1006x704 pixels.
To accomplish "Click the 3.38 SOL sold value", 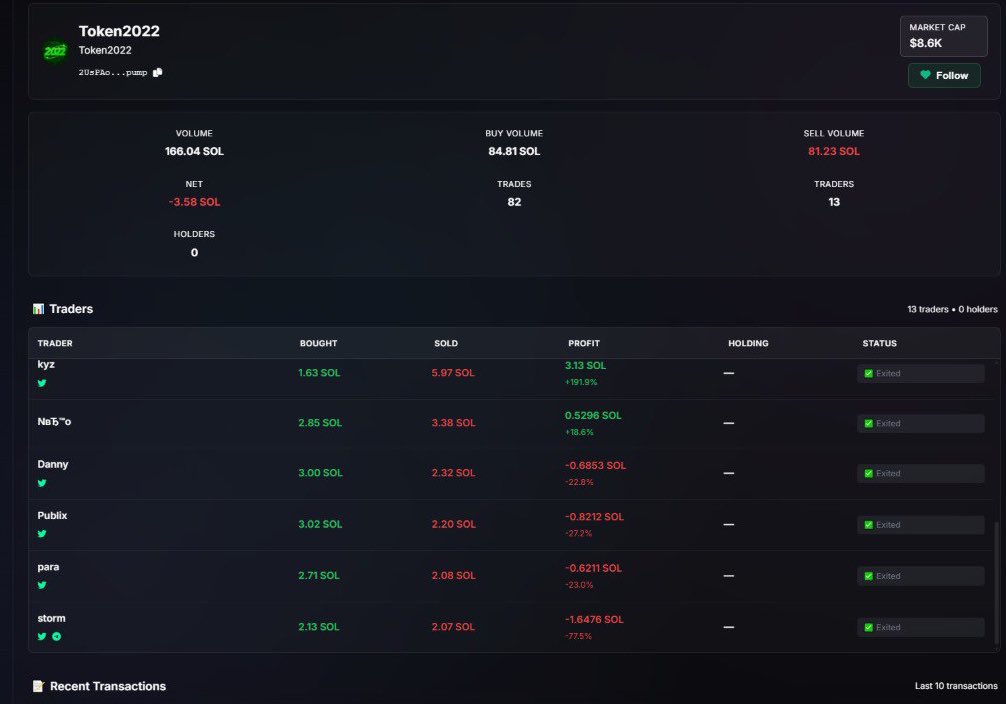I will pos(453,423).
